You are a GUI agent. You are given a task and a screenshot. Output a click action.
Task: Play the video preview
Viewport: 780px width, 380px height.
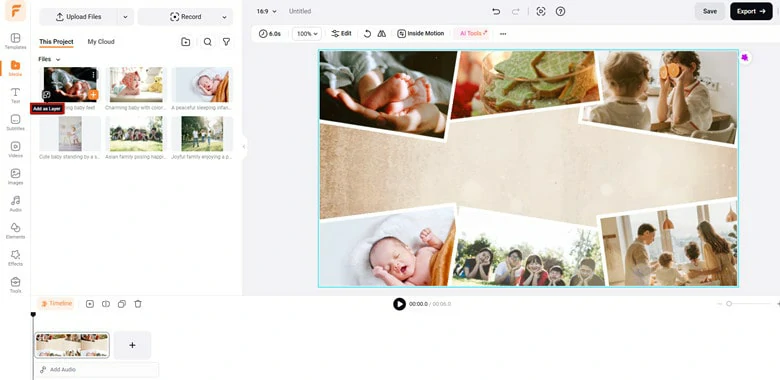[x=399, y=304]
